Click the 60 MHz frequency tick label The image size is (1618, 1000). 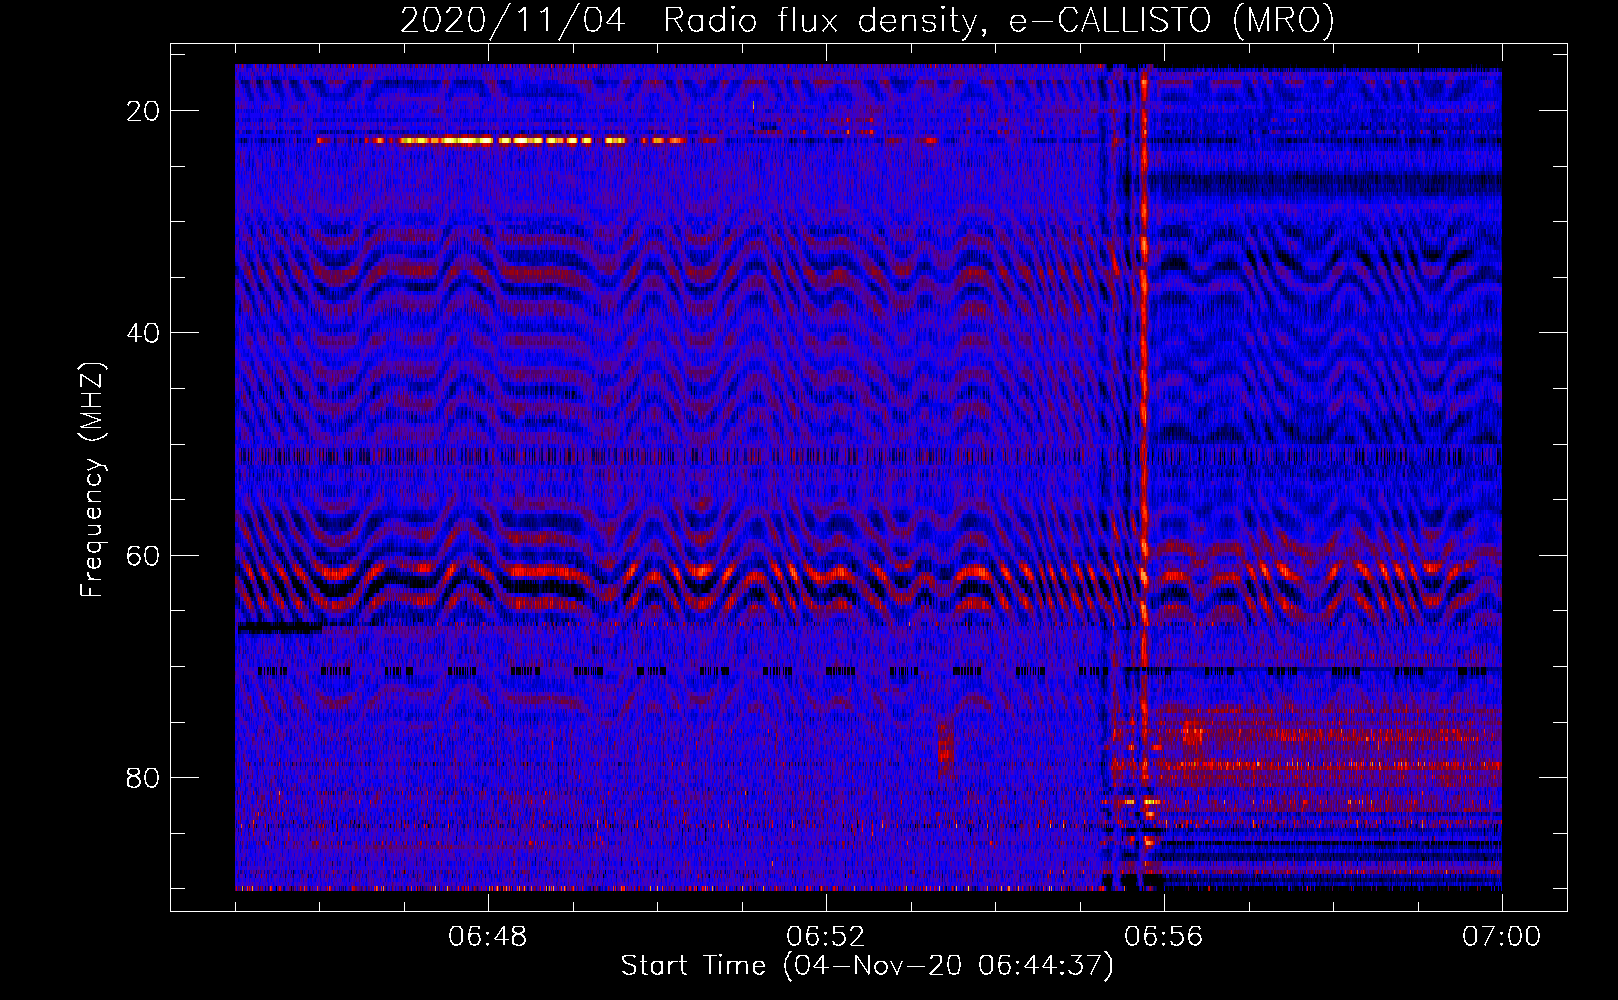tap(143, 555)
